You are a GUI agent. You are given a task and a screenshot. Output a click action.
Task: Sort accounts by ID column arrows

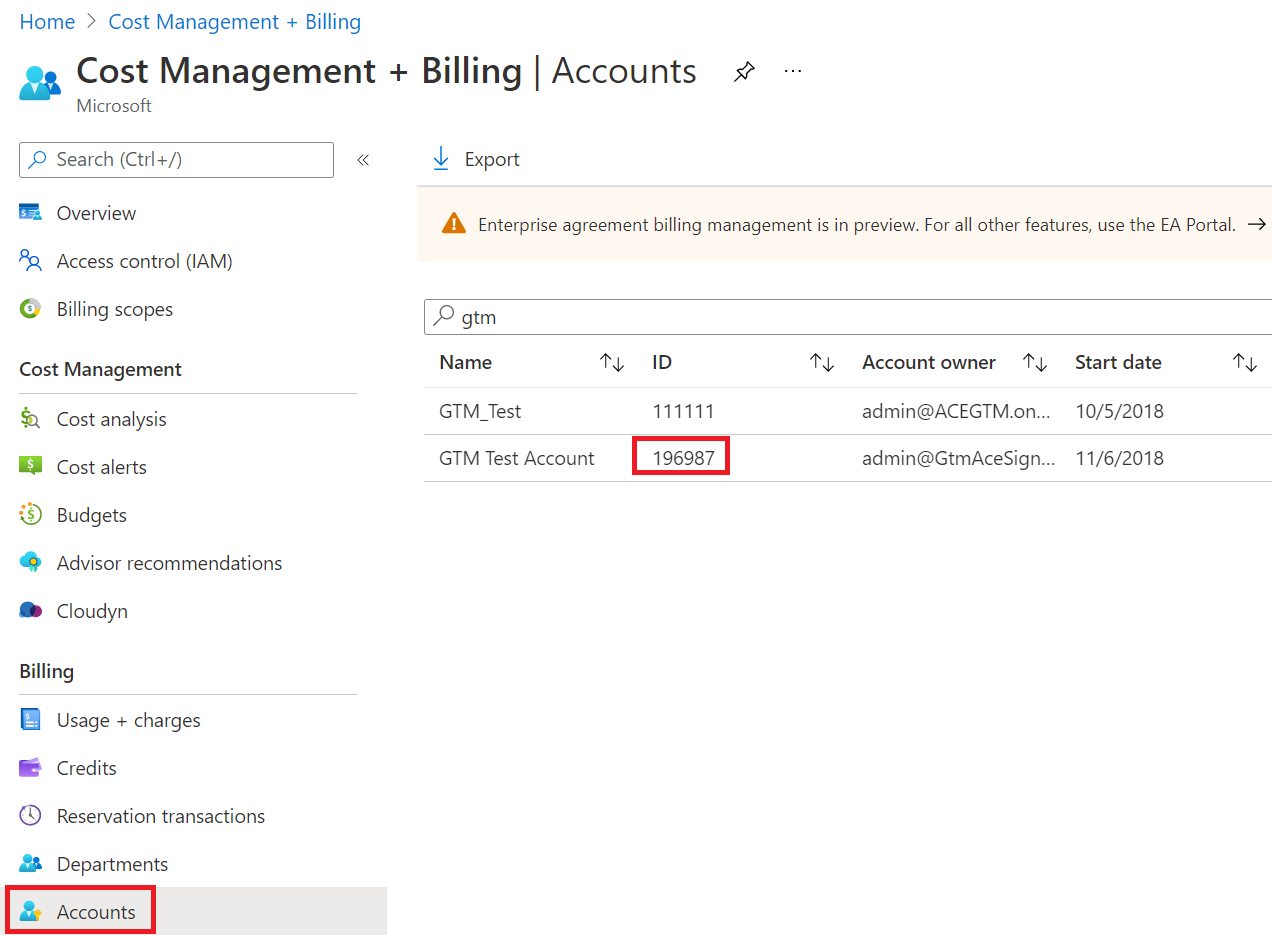(x=821, y=363)
